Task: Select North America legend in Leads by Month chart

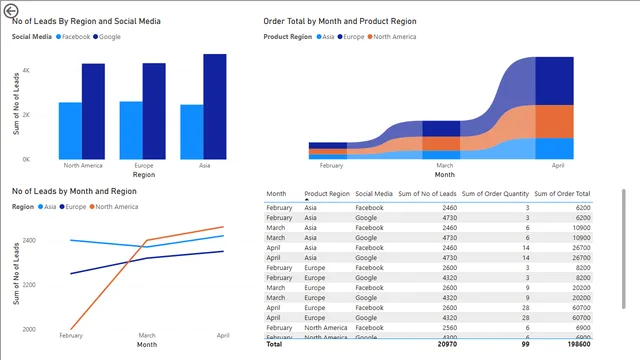Action: click(x=114, y=207)
